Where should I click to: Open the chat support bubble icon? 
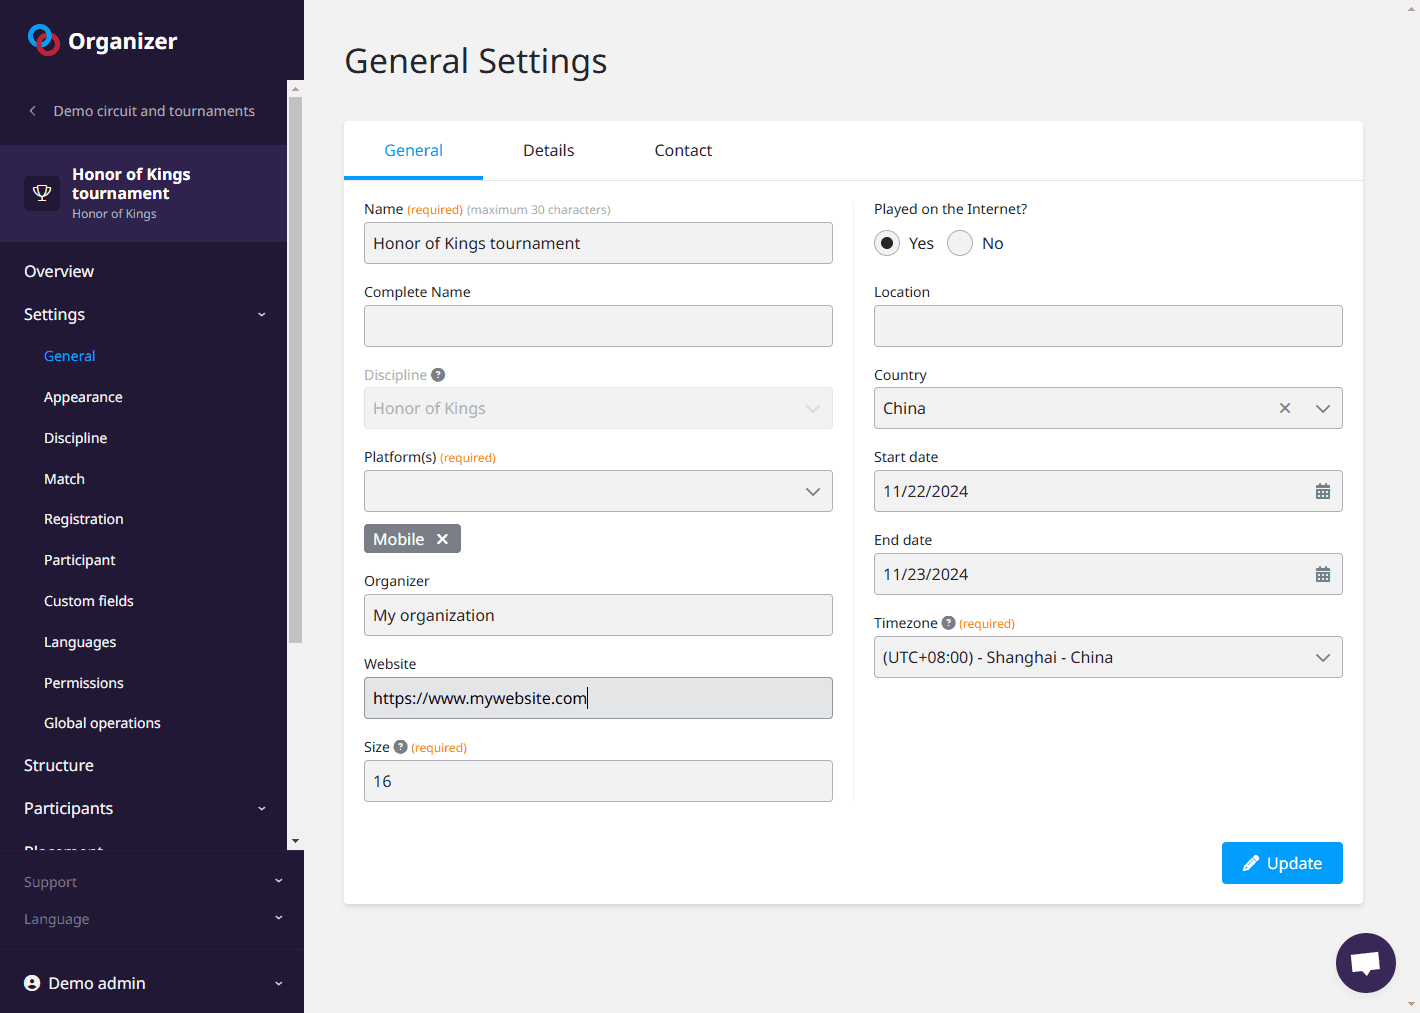(x=1365, y=962)
